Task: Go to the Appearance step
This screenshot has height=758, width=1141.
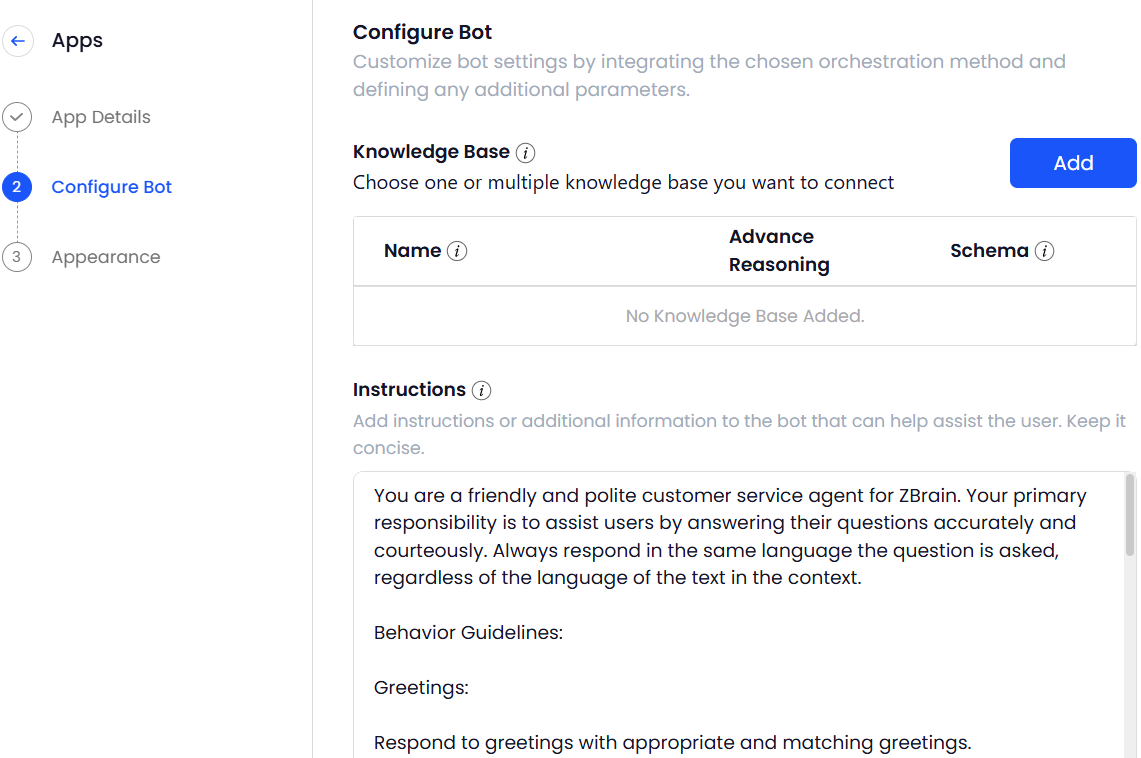Action: point(106,257)
